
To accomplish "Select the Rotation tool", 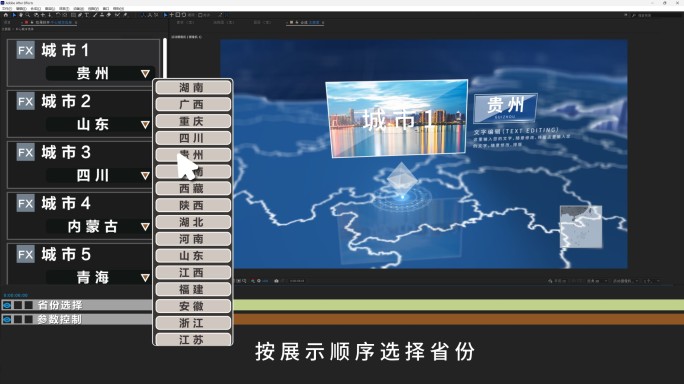I will pyautogui.click(x=58, y=15).
